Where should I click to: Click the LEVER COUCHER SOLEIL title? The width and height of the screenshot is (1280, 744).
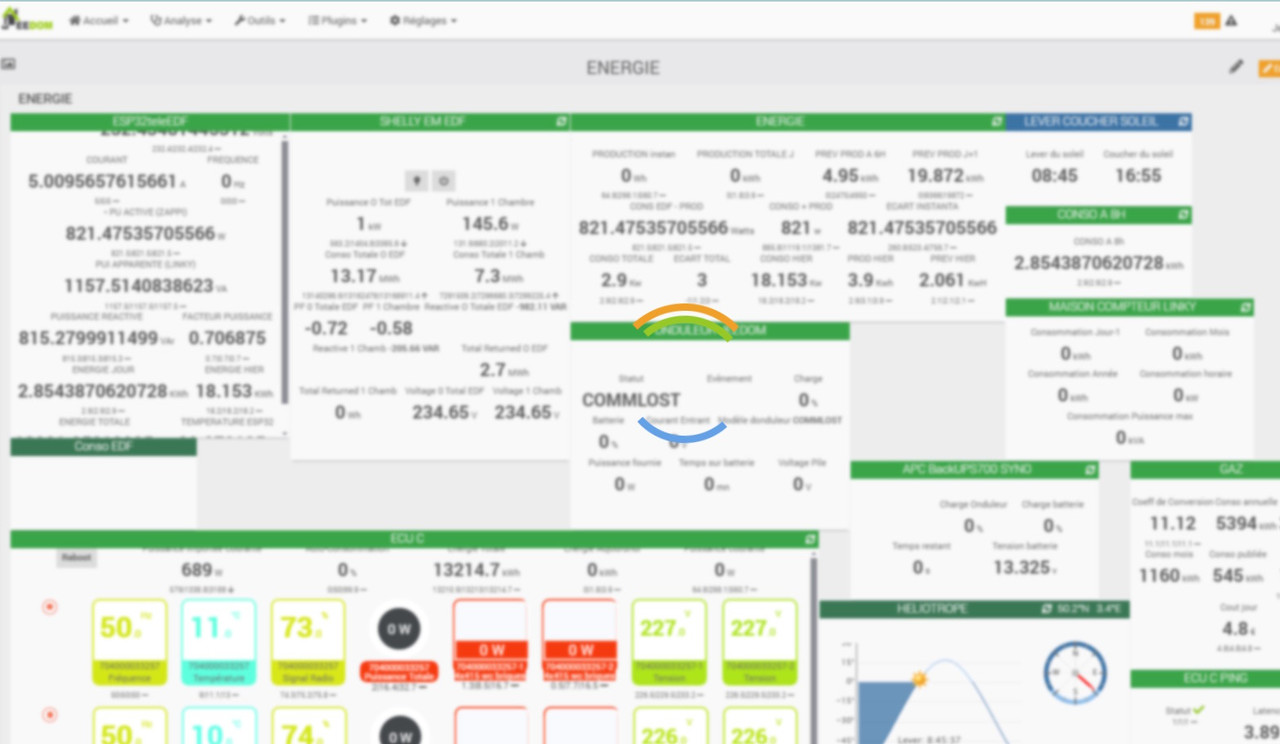(1090, 121)
